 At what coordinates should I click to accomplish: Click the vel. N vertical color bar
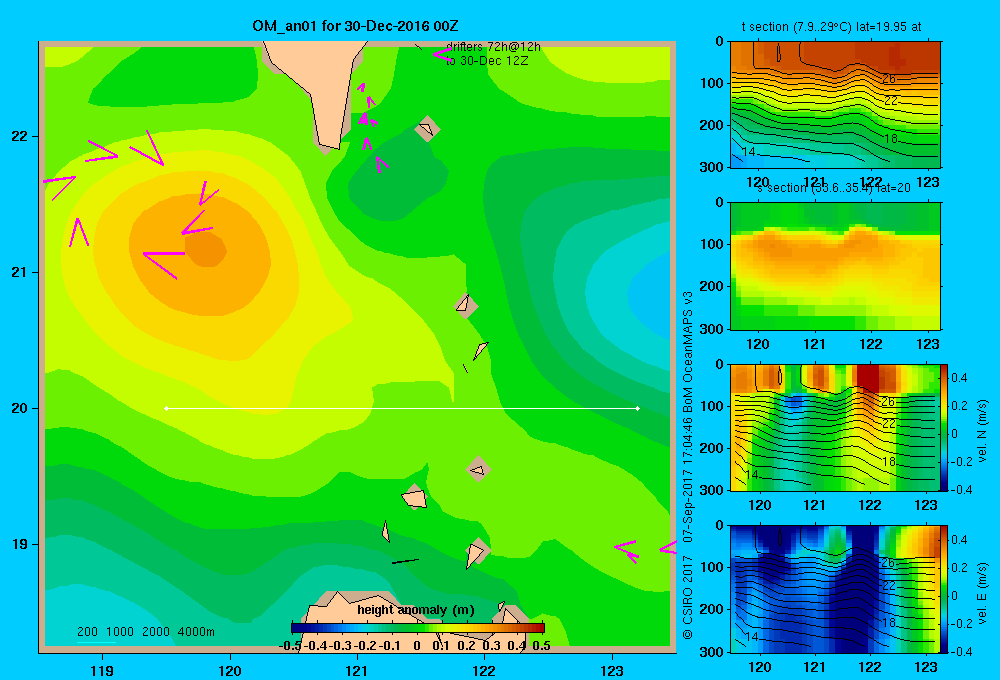click(x=945, y=427)
